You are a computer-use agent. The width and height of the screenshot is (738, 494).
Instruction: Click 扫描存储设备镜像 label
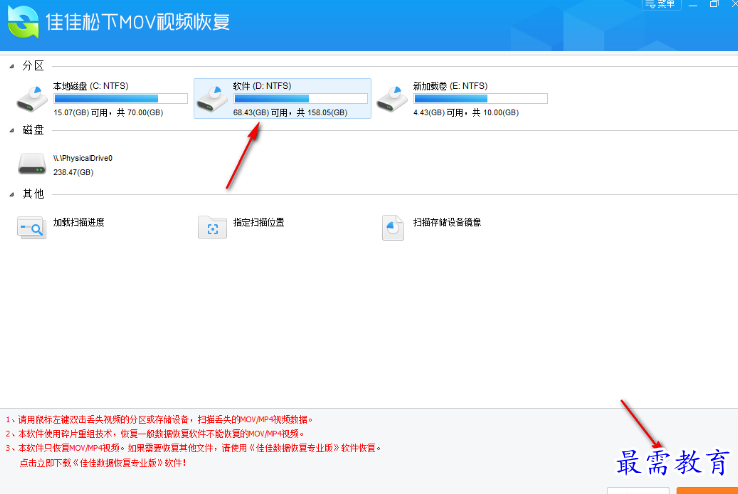coord(447,222)
